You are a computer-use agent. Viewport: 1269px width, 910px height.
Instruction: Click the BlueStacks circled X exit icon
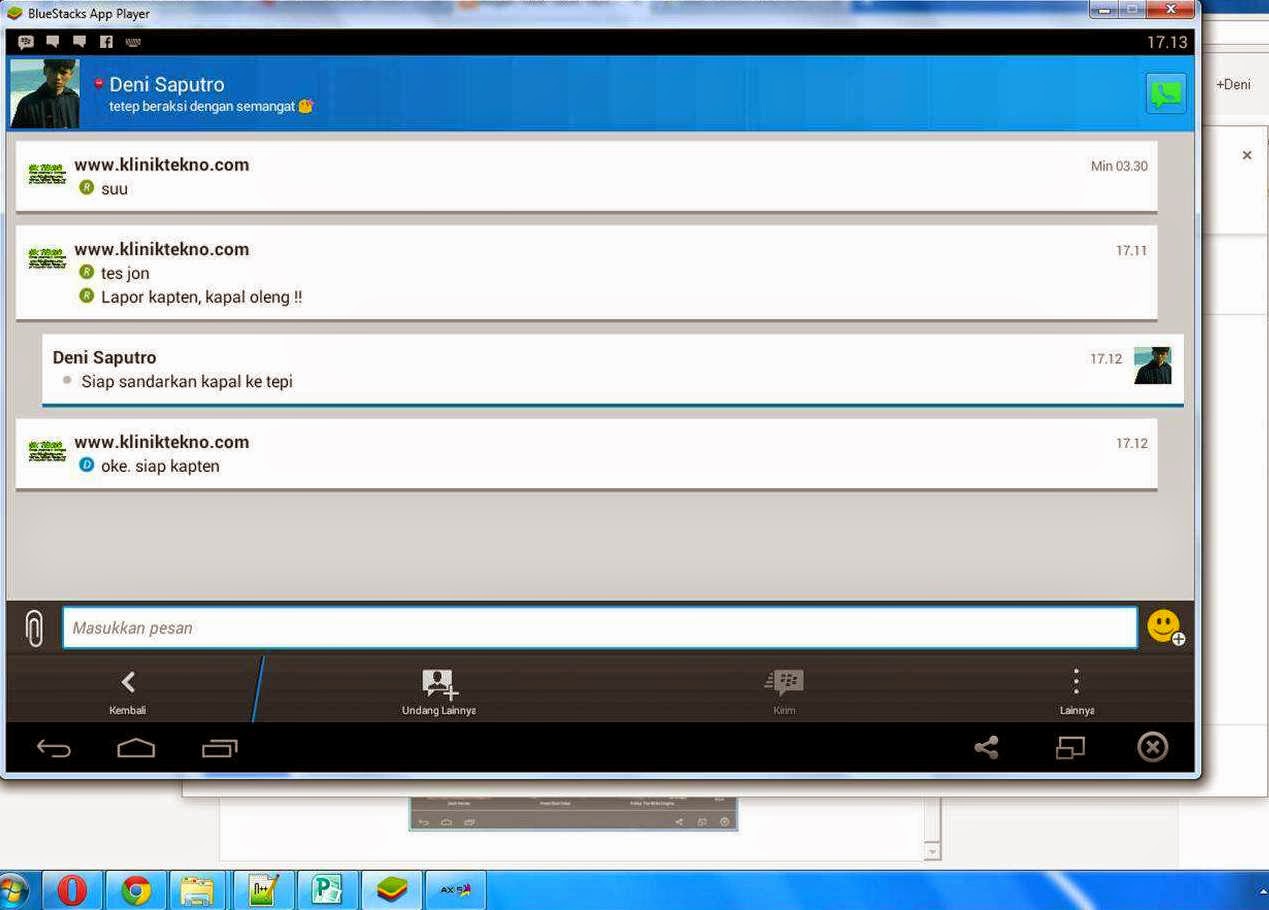(x=1153, y=747)
